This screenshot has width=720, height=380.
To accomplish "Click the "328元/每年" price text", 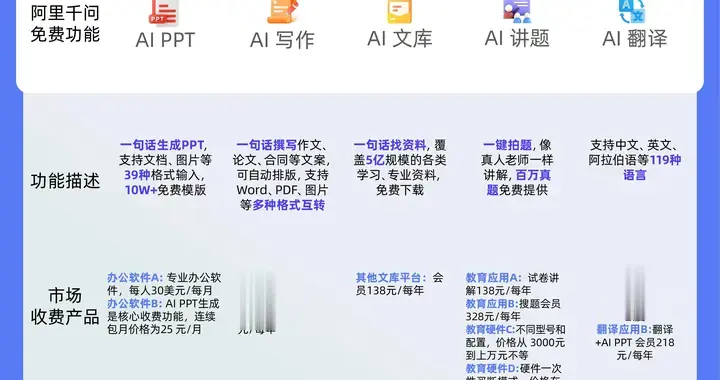I will tap(493, 317).
